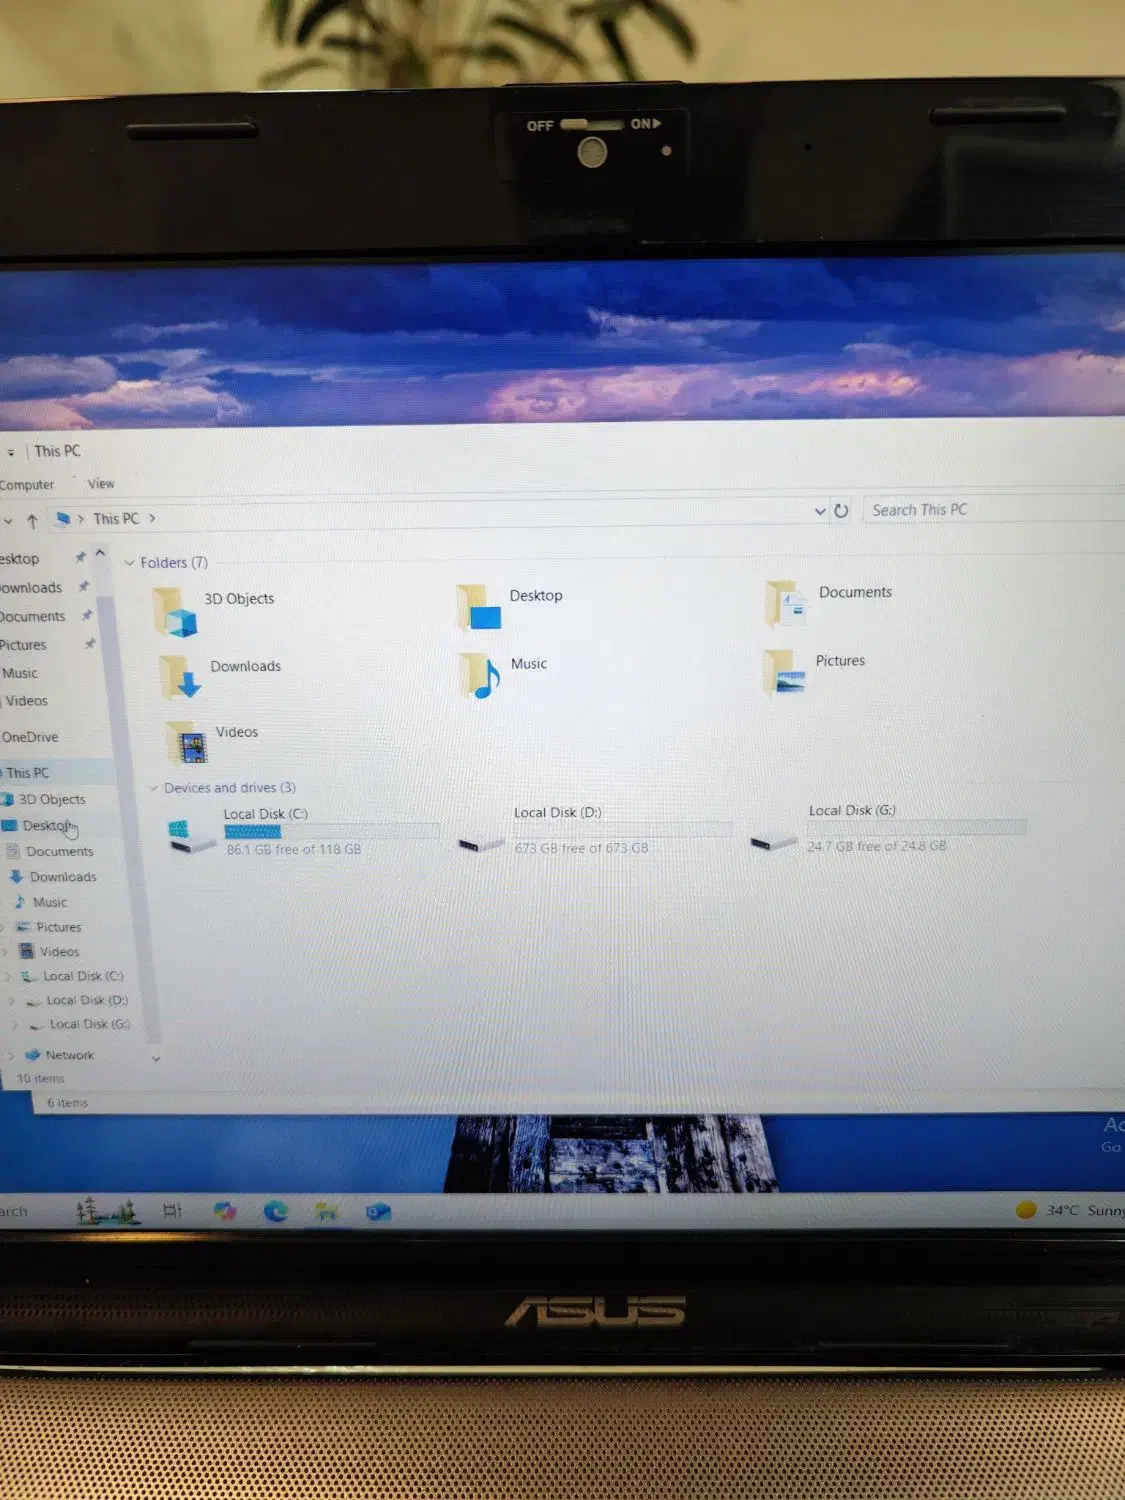The width and height of the screenshot is (1125, 1500).
Task: Click Local Disk (D:) usage bar
Action: [x=624, y=829]
